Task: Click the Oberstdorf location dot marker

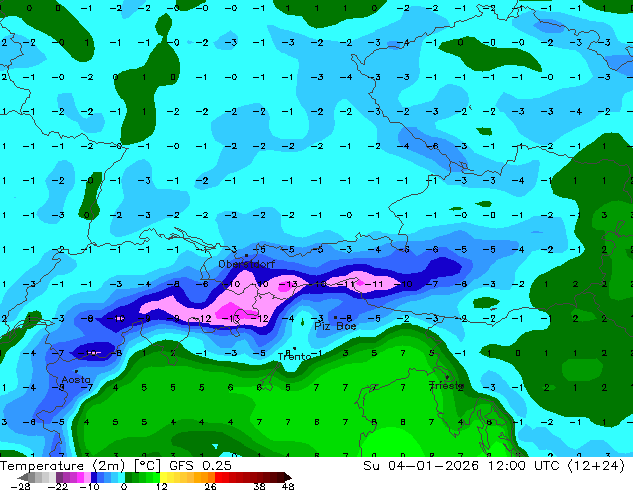Action: point(246,256)
